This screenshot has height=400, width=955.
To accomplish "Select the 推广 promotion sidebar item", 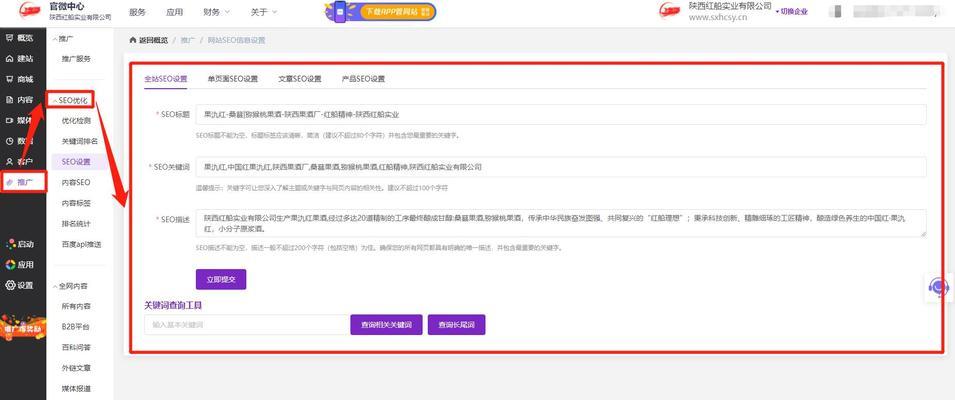I will pyautogui.click(x=24, y=182).
